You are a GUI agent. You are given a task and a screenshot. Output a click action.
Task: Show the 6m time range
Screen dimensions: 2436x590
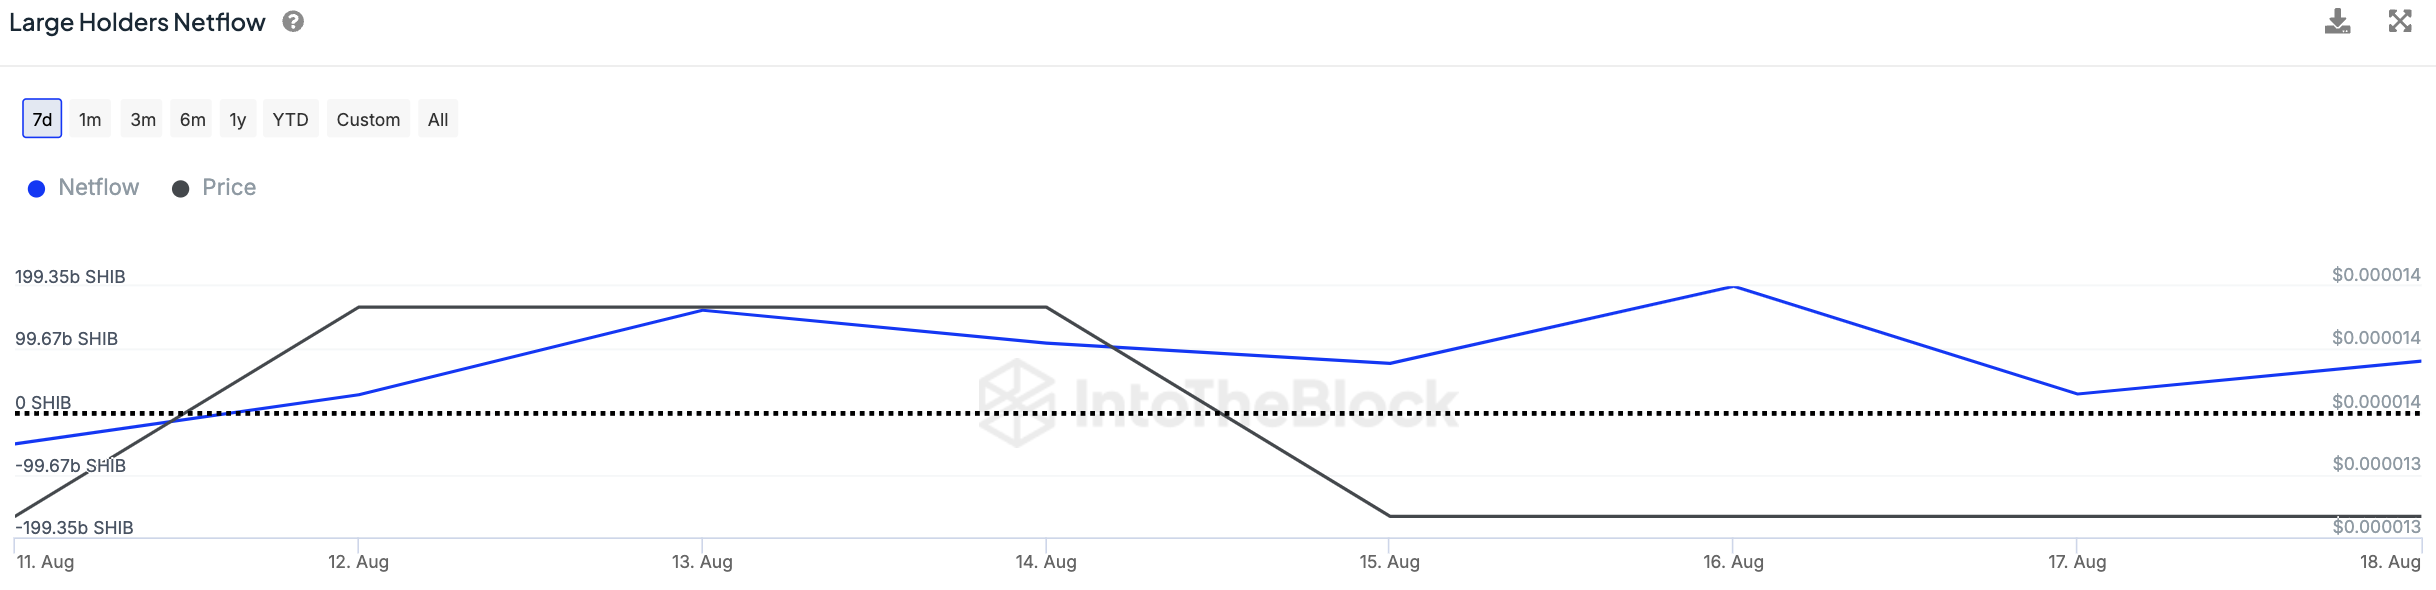[x=193, y=119]
